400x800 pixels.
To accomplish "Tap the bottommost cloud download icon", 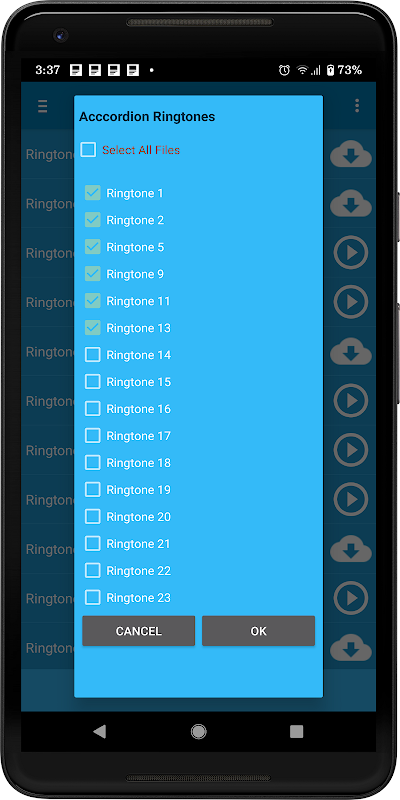I will coord(351,647).
